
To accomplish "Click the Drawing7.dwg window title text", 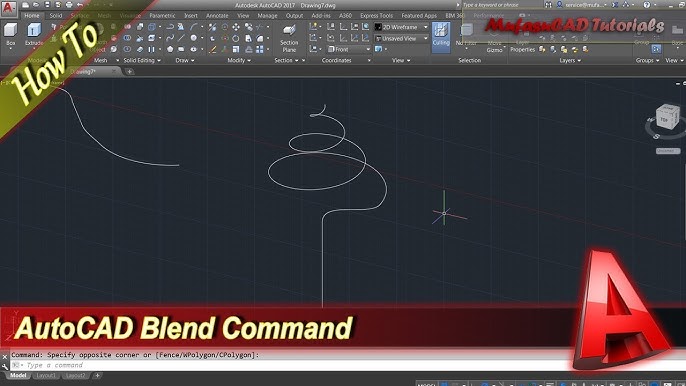I will [x=318, y=5].
